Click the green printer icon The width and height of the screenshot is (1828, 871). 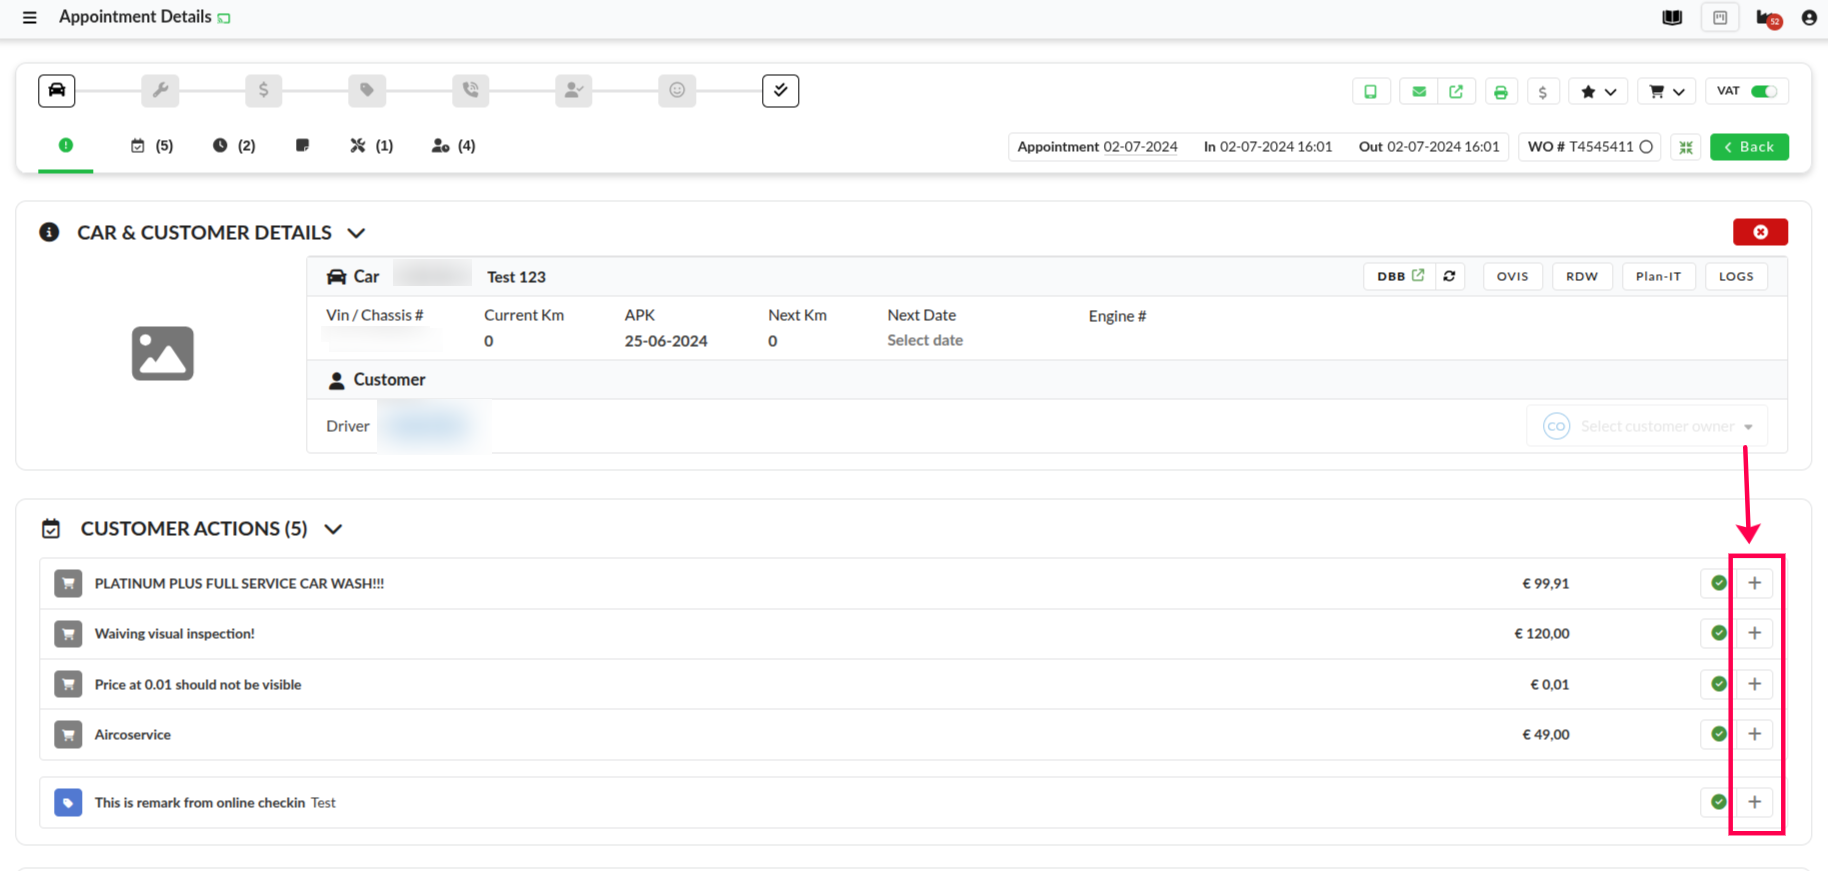coord(1500,92)
